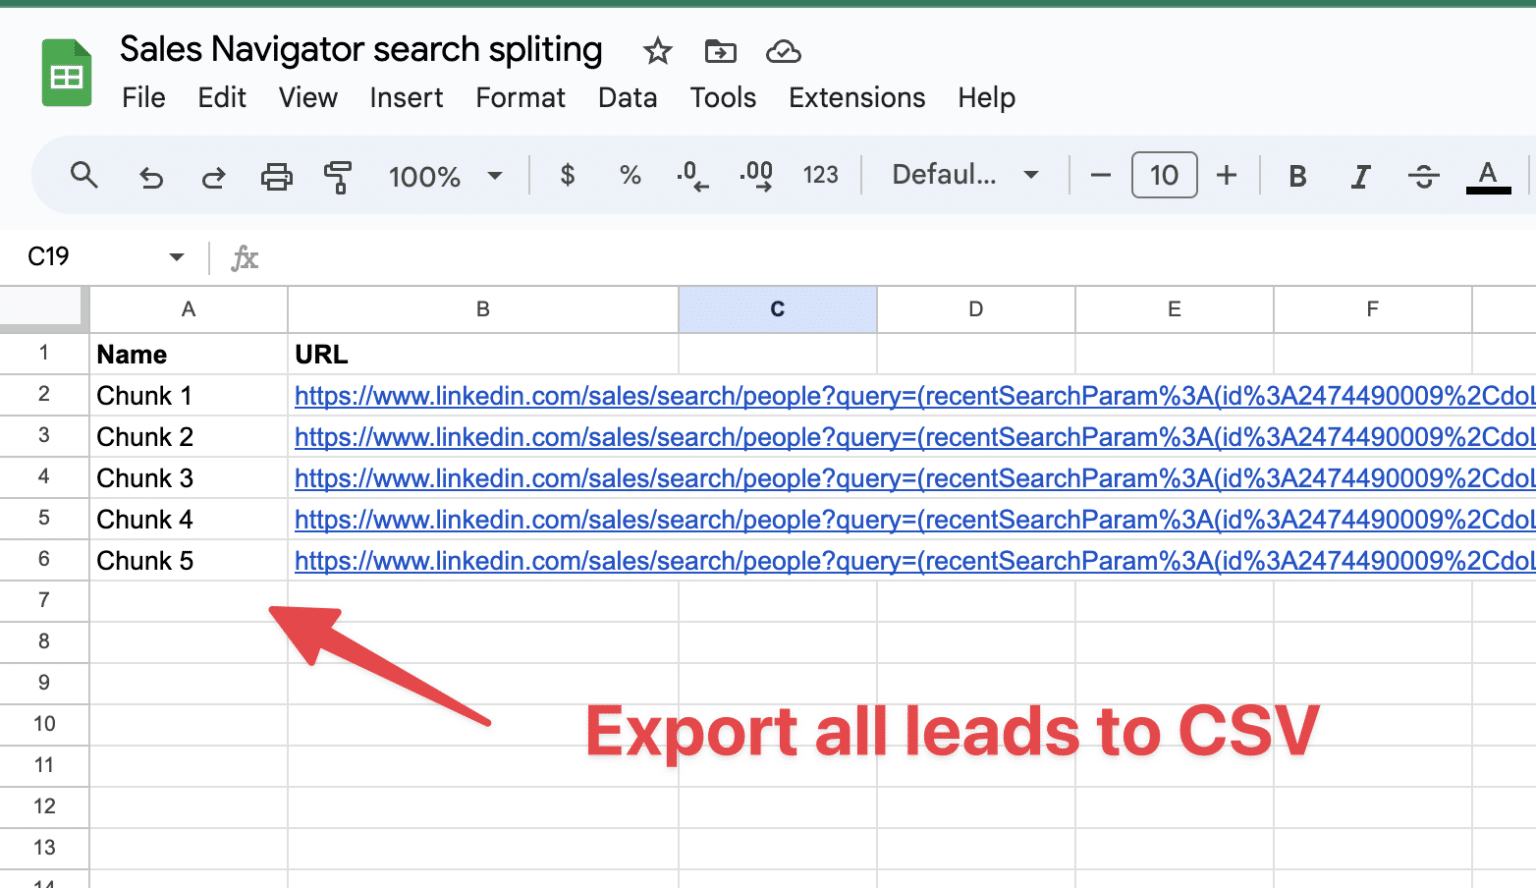Open the Extensions menu
This screenshot has height=888, width=1536.
coord(856,98)
